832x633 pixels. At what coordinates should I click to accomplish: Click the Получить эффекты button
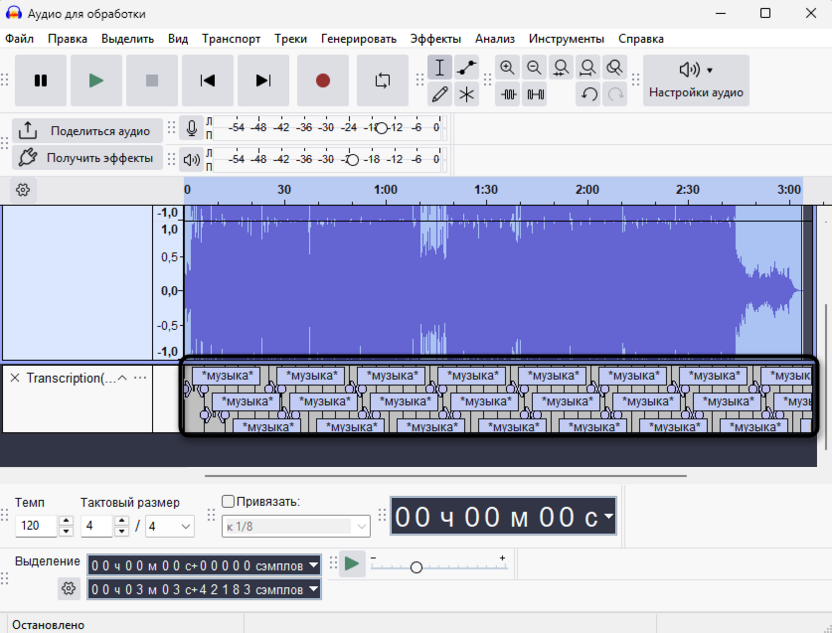(x=88, y=158)
